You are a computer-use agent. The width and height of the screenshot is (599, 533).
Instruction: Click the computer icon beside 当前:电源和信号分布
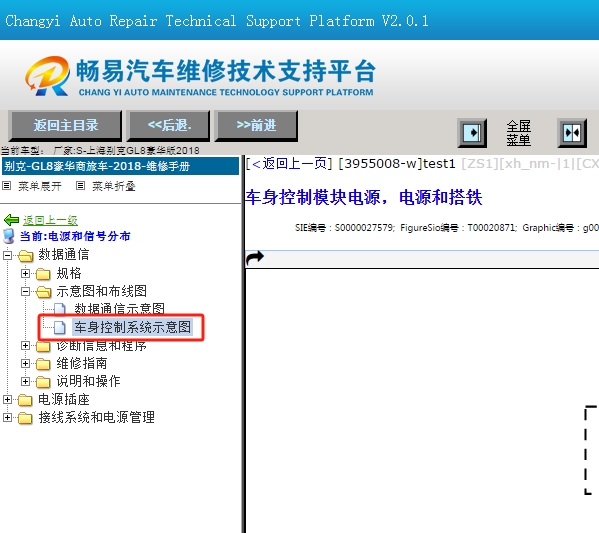(9, 236)
